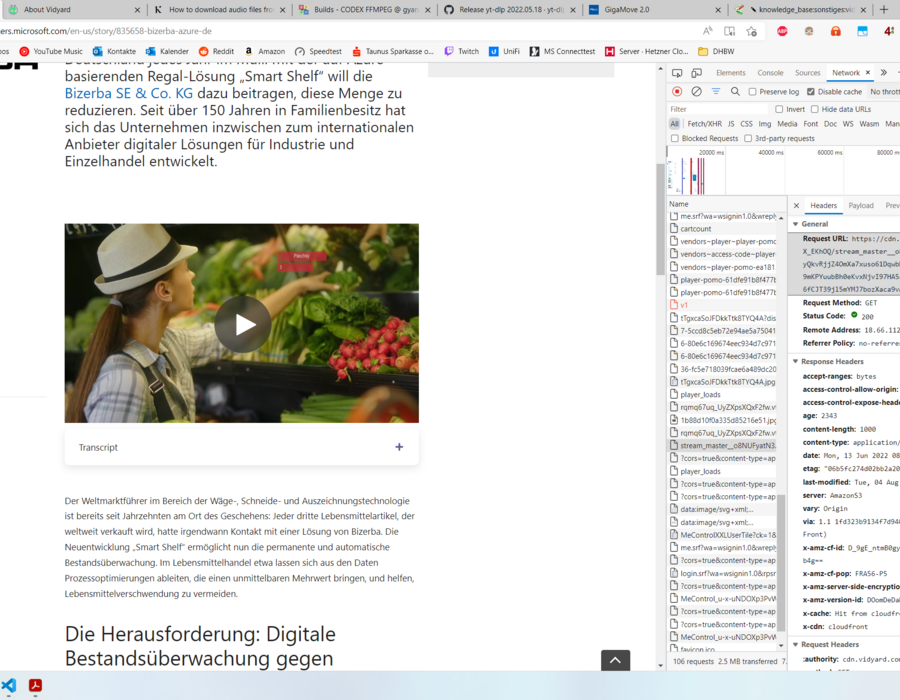Screen dimensions: 900x700
Task: Click the scroll-to-top arrow button
Action: coord(615,660)
